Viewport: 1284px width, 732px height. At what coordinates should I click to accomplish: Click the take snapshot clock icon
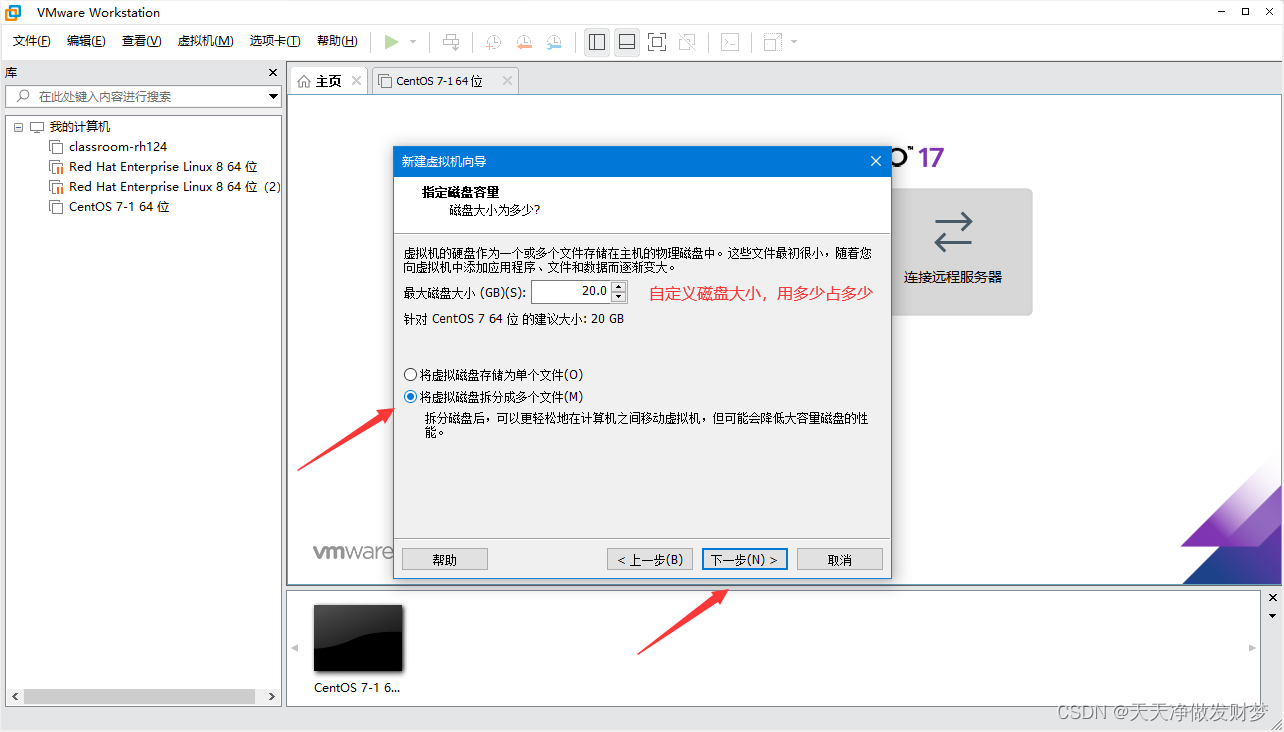494,42
